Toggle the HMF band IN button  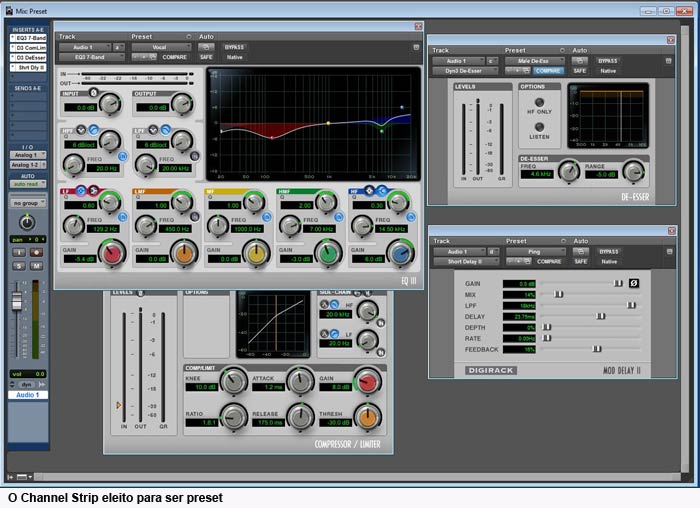click(339, 217)
